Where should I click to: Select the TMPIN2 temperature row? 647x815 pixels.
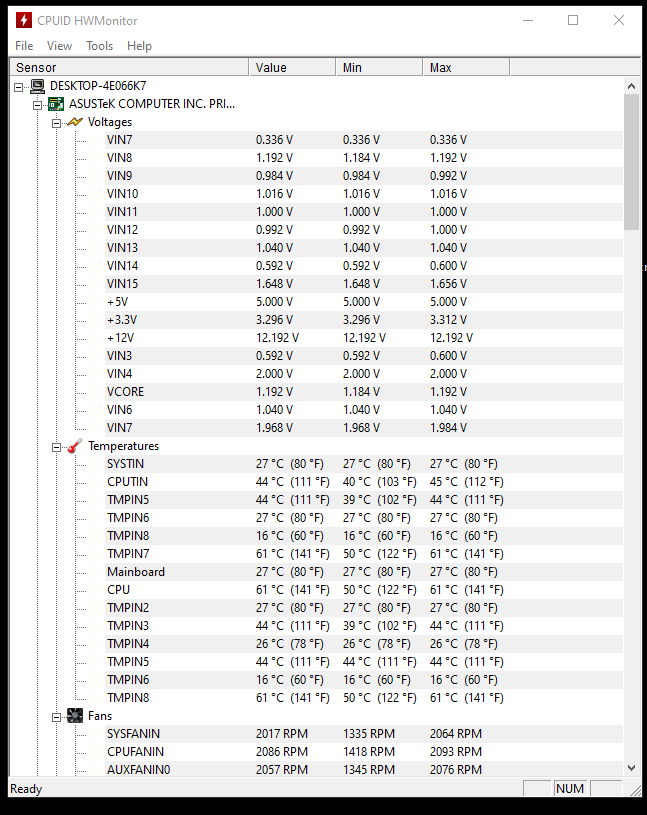pyautogui.click(x=363, y=608)
